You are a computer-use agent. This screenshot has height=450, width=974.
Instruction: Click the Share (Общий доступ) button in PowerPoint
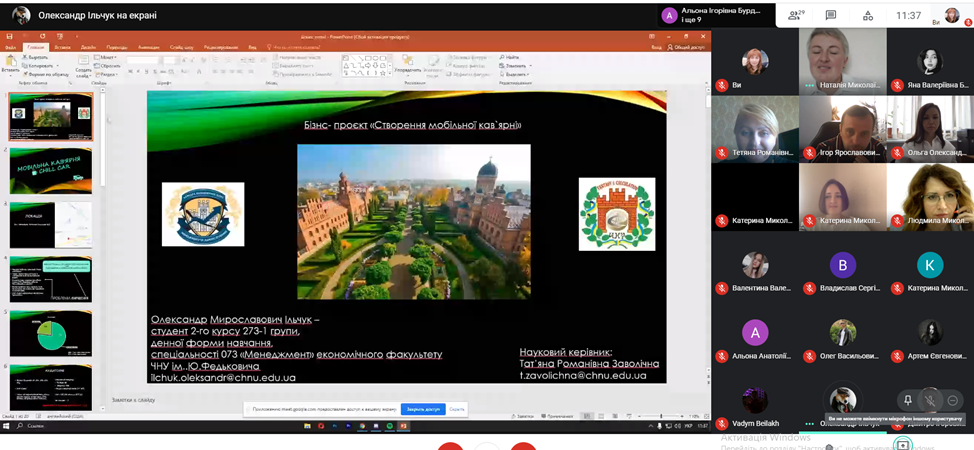686,47
